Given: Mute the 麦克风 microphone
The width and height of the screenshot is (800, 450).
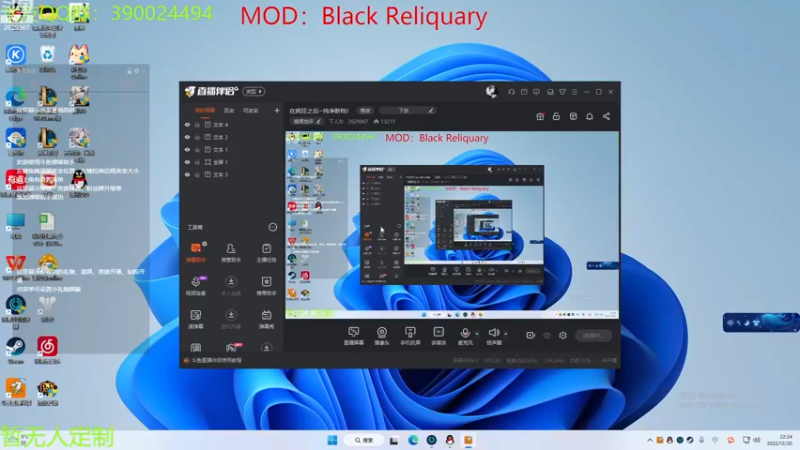Looking at the screenshot, I should [x=465, y=336].
